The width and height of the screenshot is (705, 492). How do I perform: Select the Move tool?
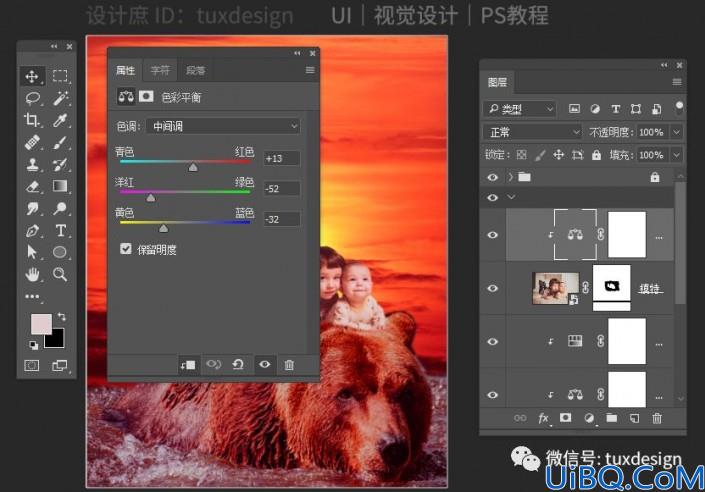tap(32, 76)
